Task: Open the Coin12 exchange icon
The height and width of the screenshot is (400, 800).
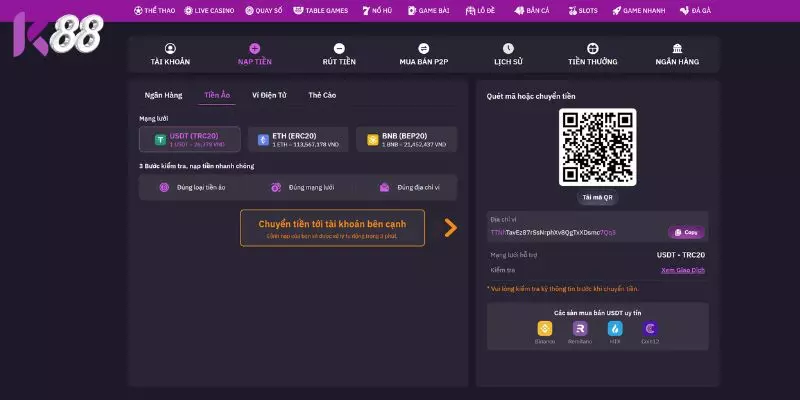Action: click(650, 328)
